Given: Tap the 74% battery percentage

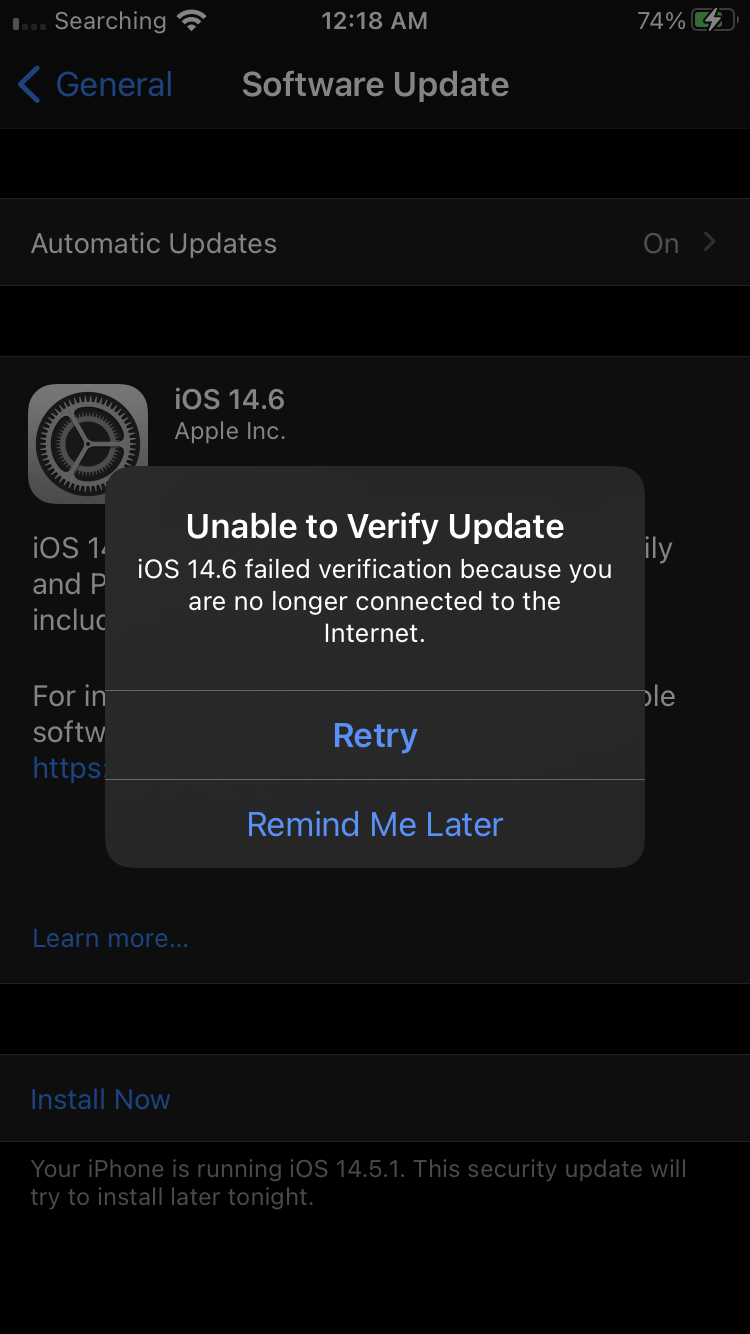Looking at the screenshot, I should (x=661, y=21).
